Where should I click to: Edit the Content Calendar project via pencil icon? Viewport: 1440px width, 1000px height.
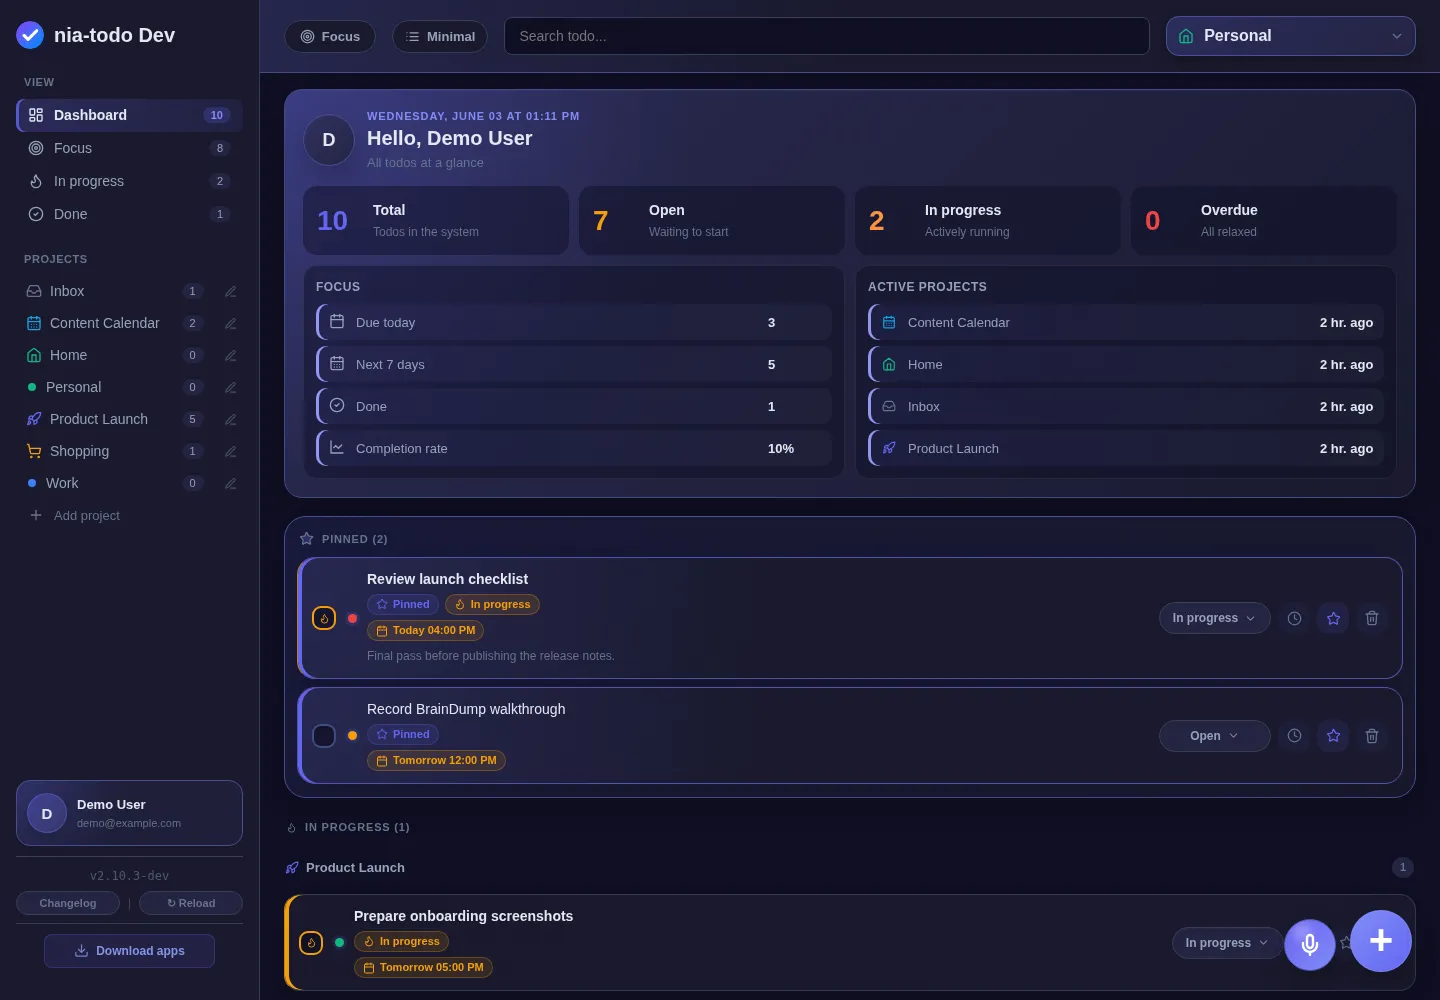[x=231, y=323]
